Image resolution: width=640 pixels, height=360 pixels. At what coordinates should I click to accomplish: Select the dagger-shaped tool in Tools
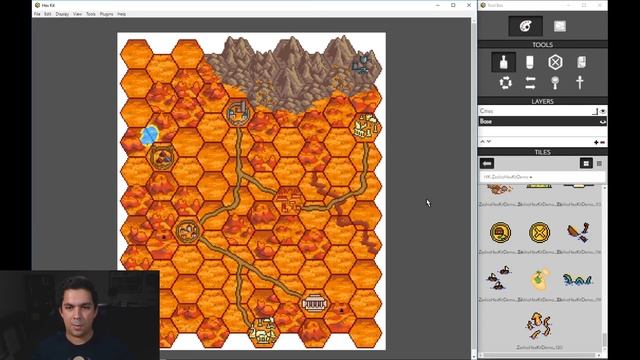point(580,82)
